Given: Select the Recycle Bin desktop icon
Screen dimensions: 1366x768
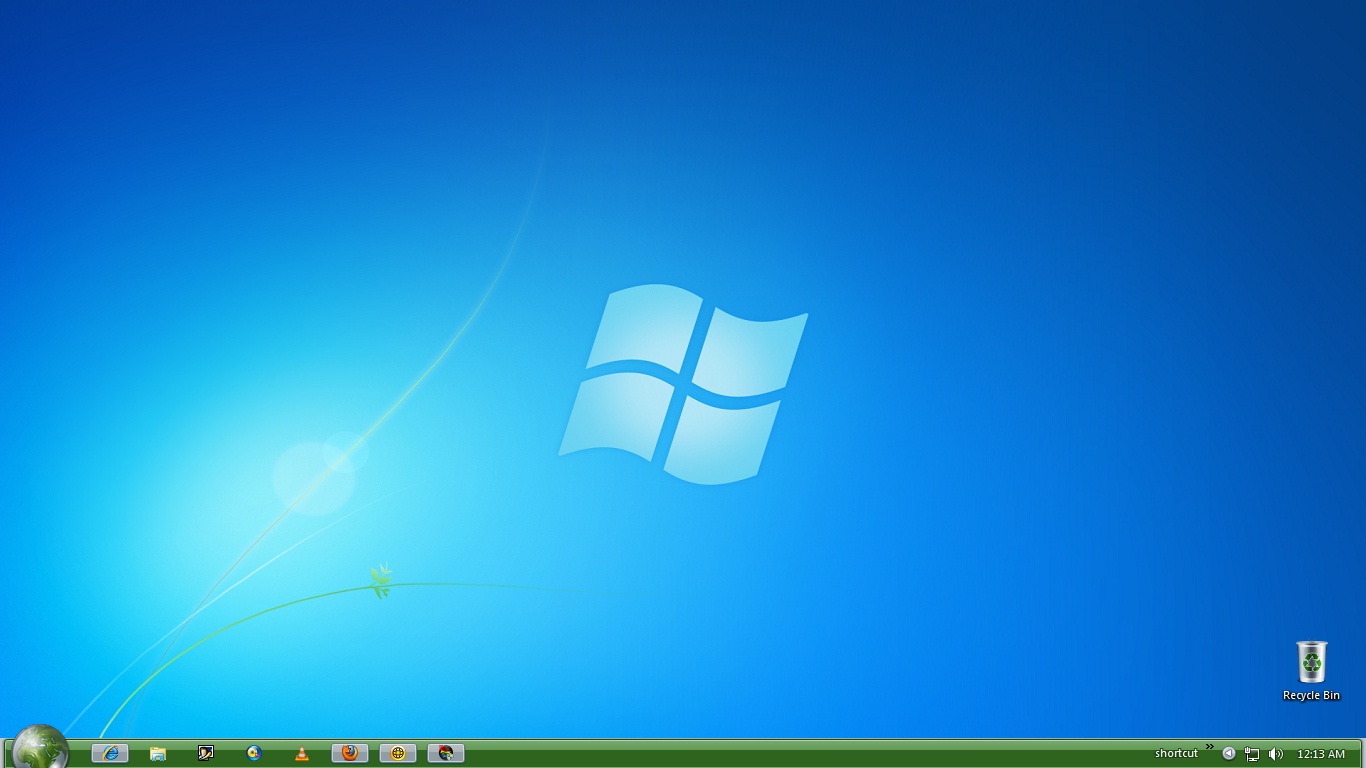Looking at the screenshot, I should tap(1311, 671).
